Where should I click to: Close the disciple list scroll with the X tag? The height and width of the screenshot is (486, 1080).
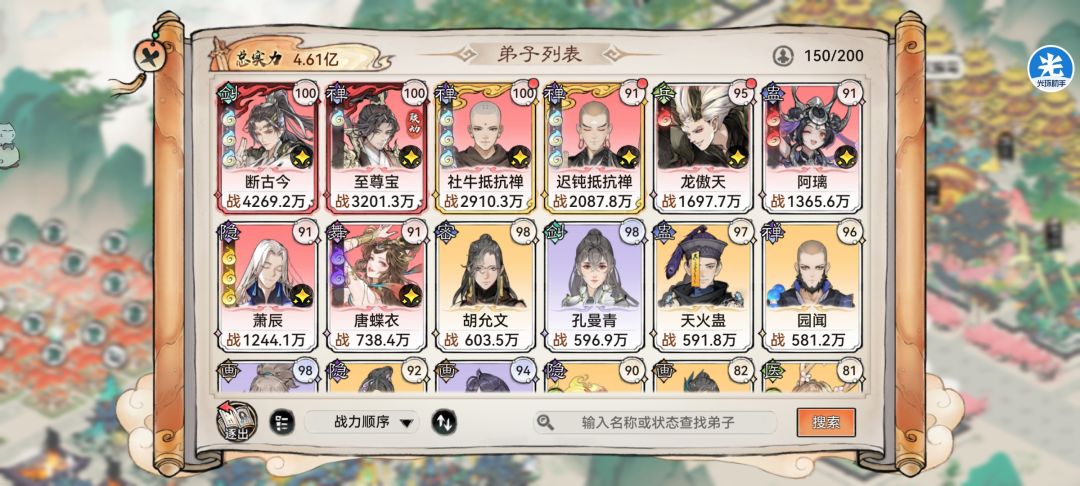click(x=148, y=56)
